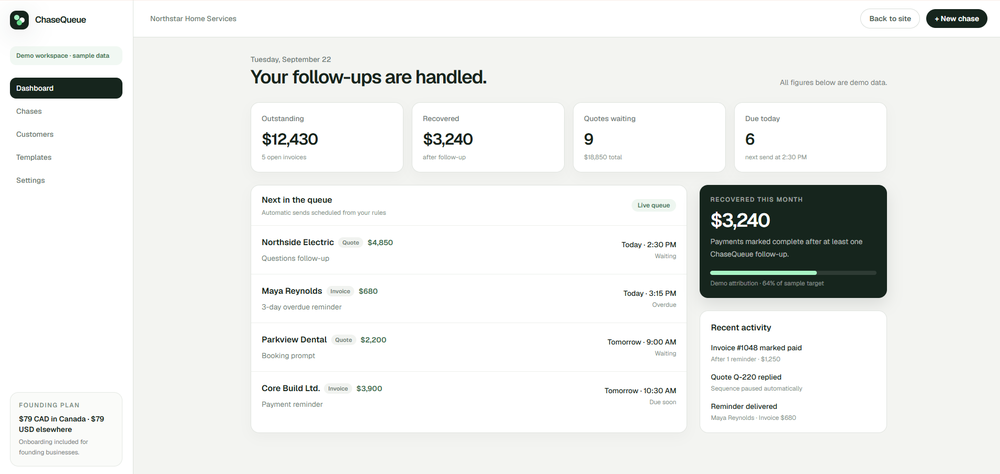Open Quote Q-220 replied activity
1000x474 pixels.
pyautogui.click(x=756, y=382)
